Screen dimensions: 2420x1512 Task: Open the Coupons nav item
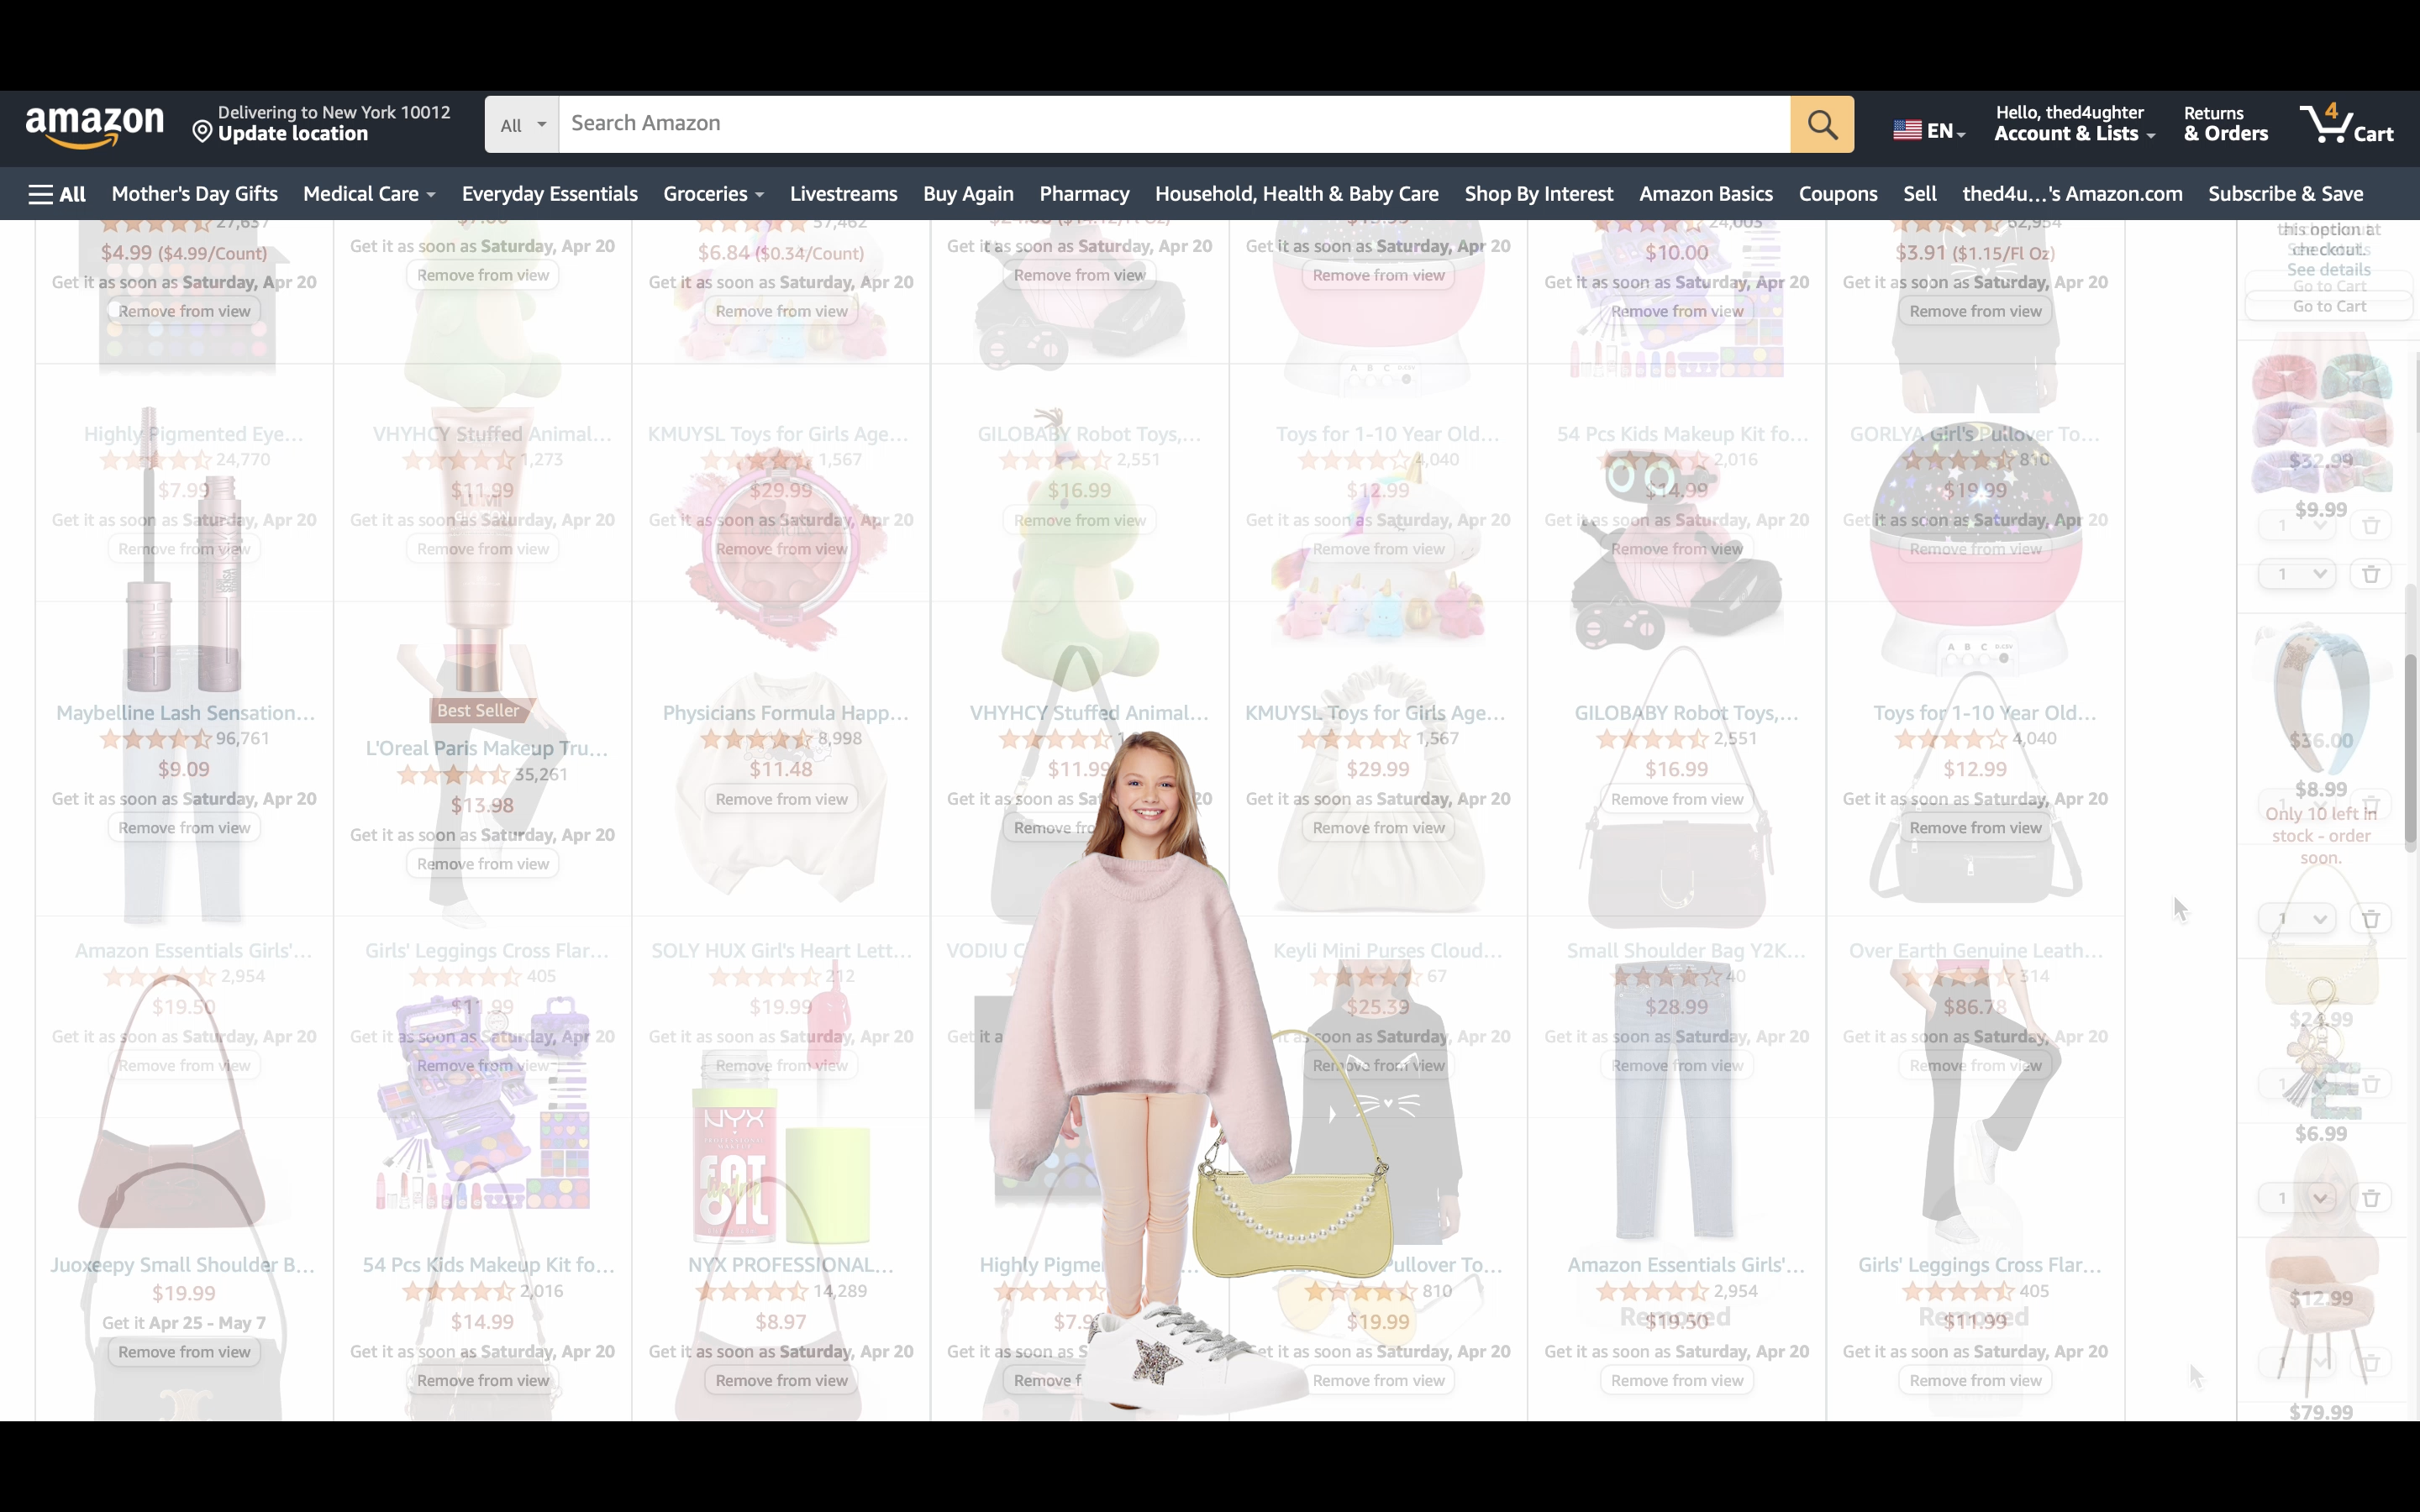pos(1837,194)
